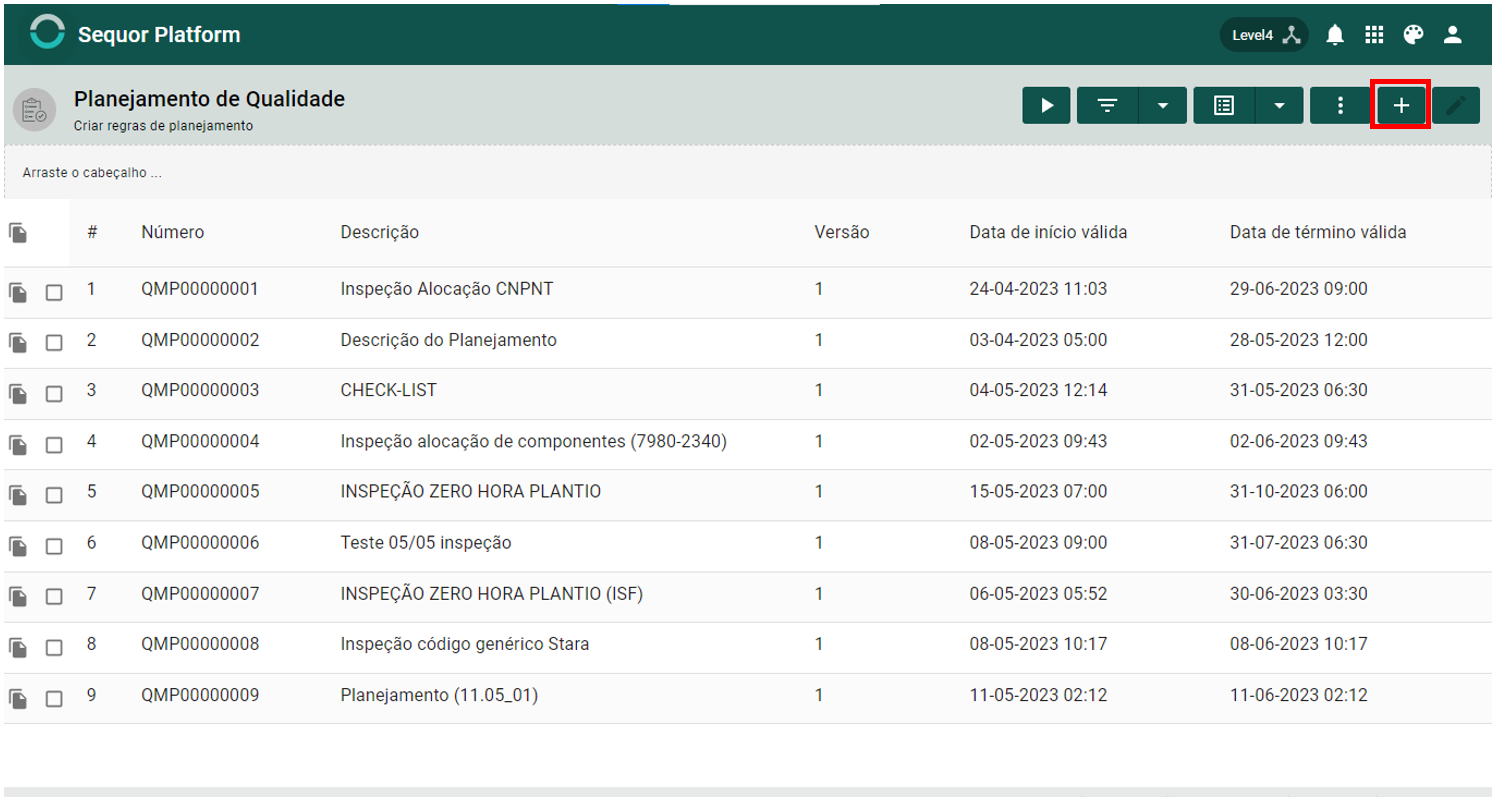The image size is (1501, 804).
Task: Open the user account icon
Action: click(x=1453, y=35)
